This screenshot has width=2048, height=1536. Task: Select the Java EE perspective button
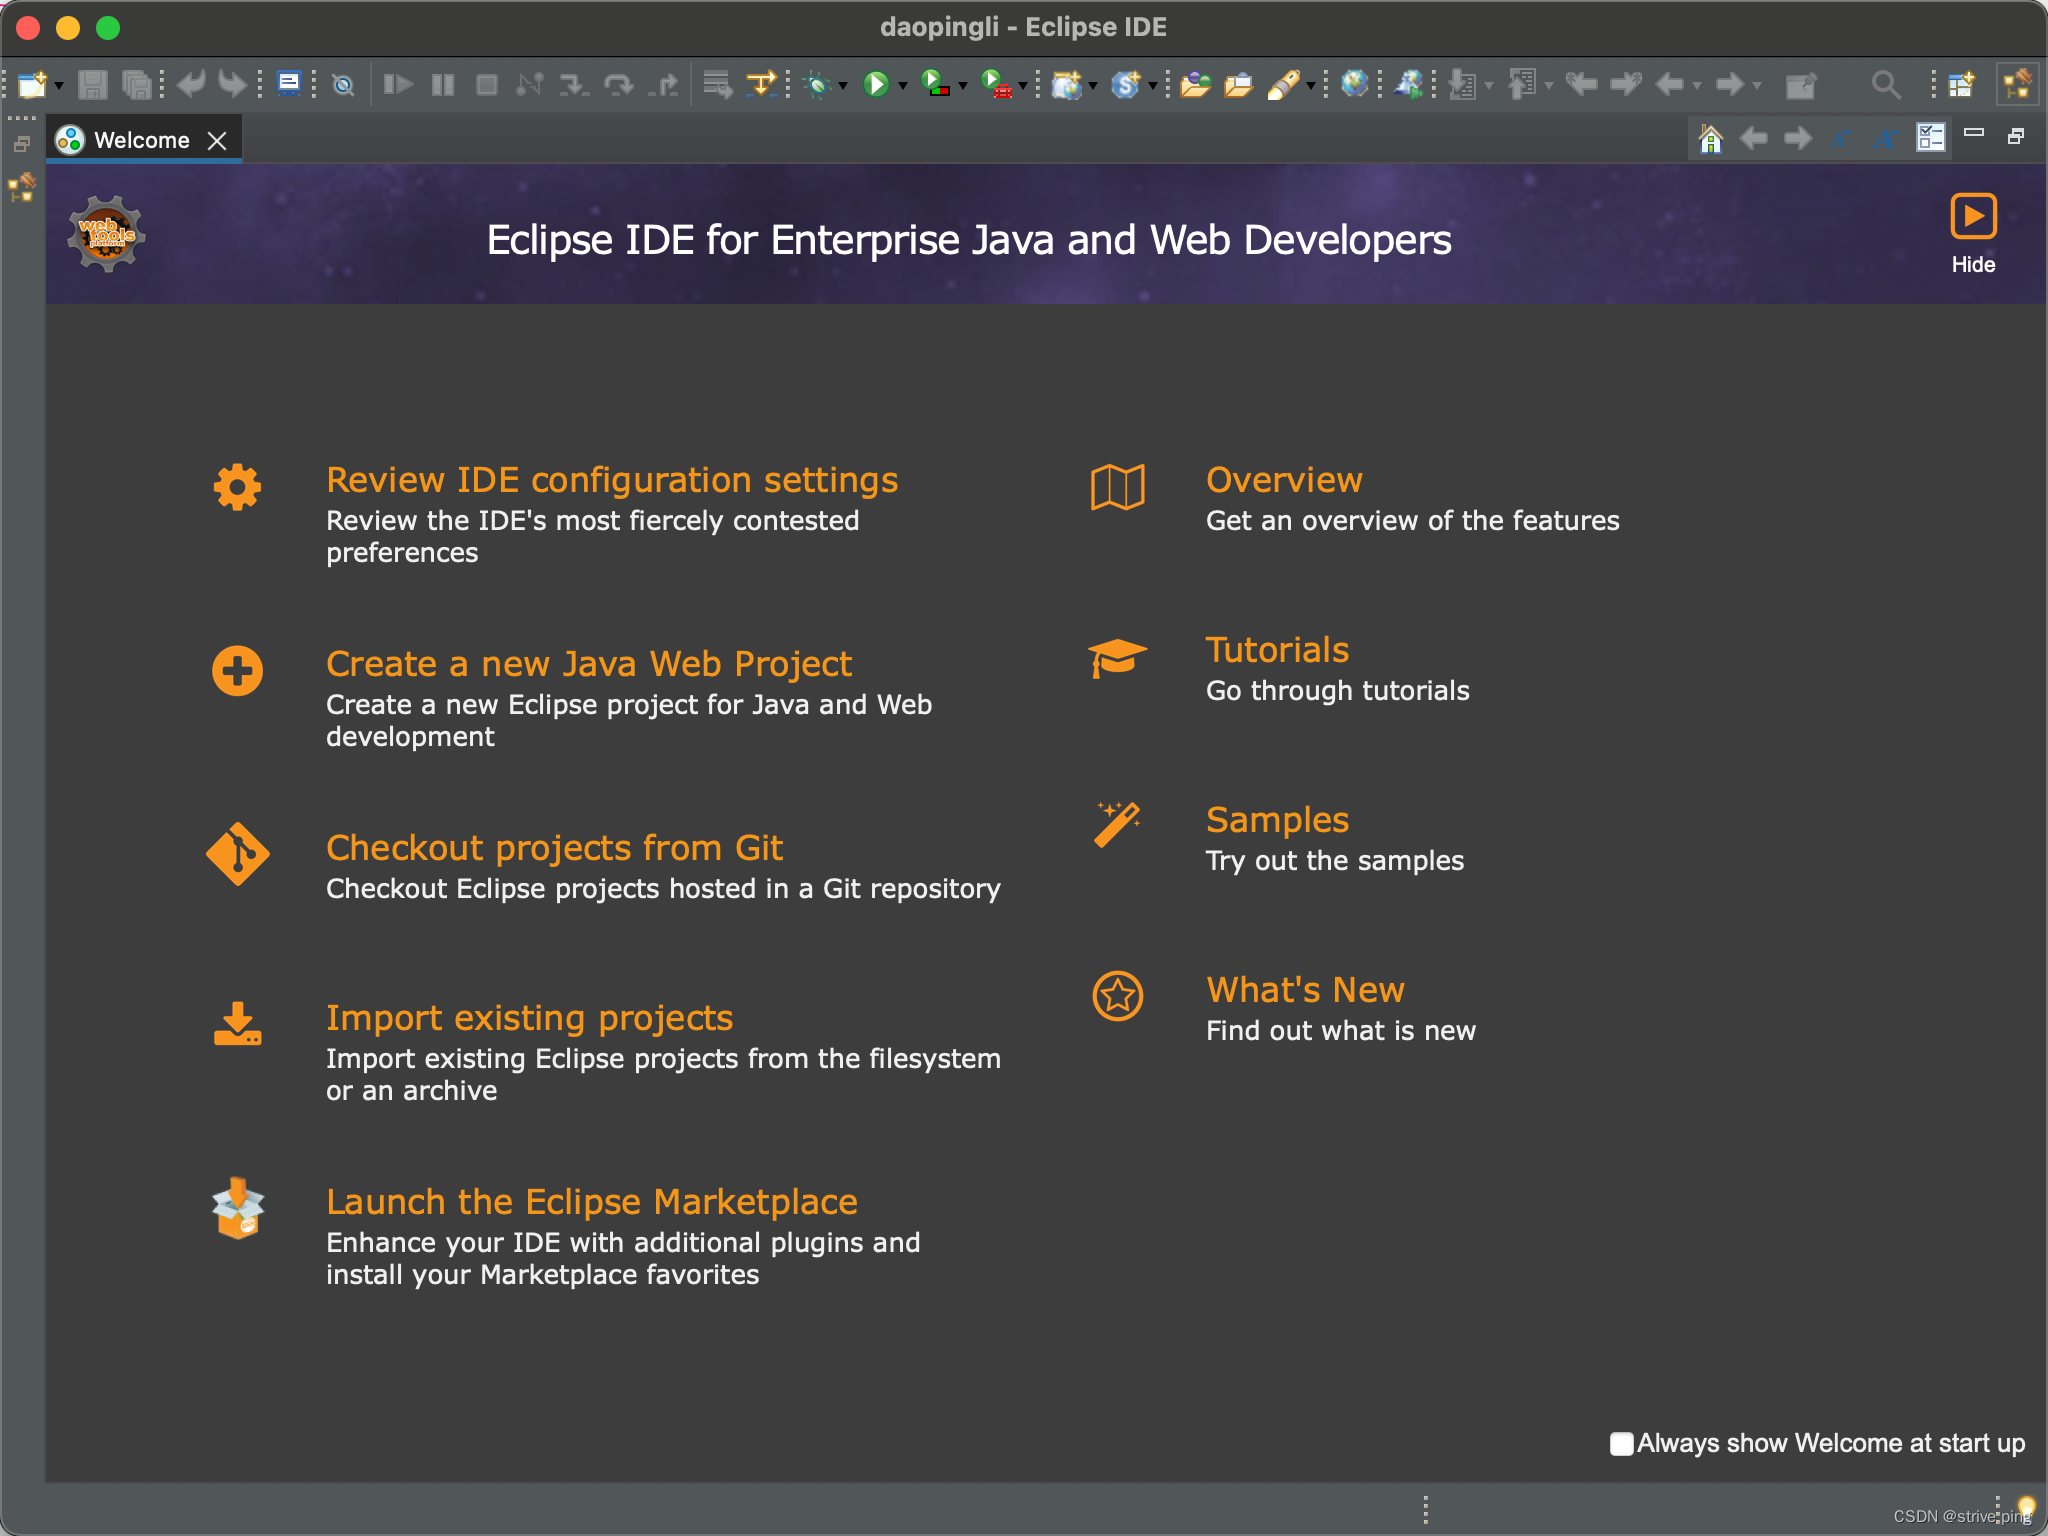point(2017,84)
